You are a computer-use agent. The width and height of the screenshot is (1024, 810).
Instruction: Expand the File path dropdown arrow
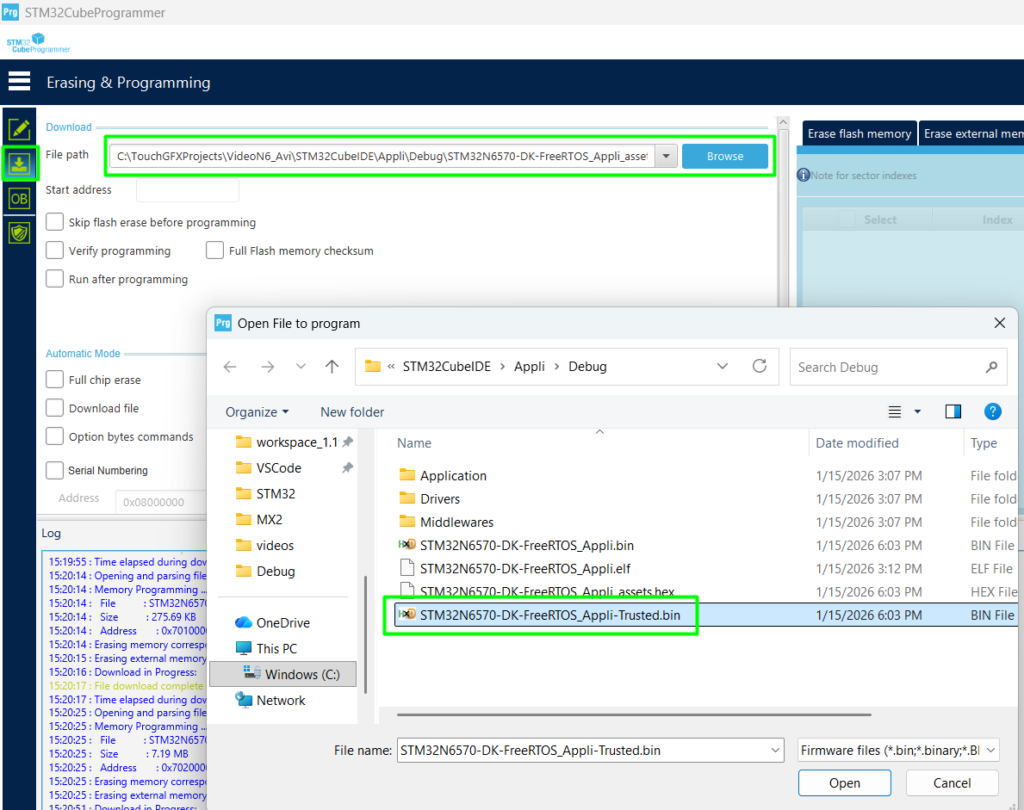pyautogui.click(x=665, y=156)
